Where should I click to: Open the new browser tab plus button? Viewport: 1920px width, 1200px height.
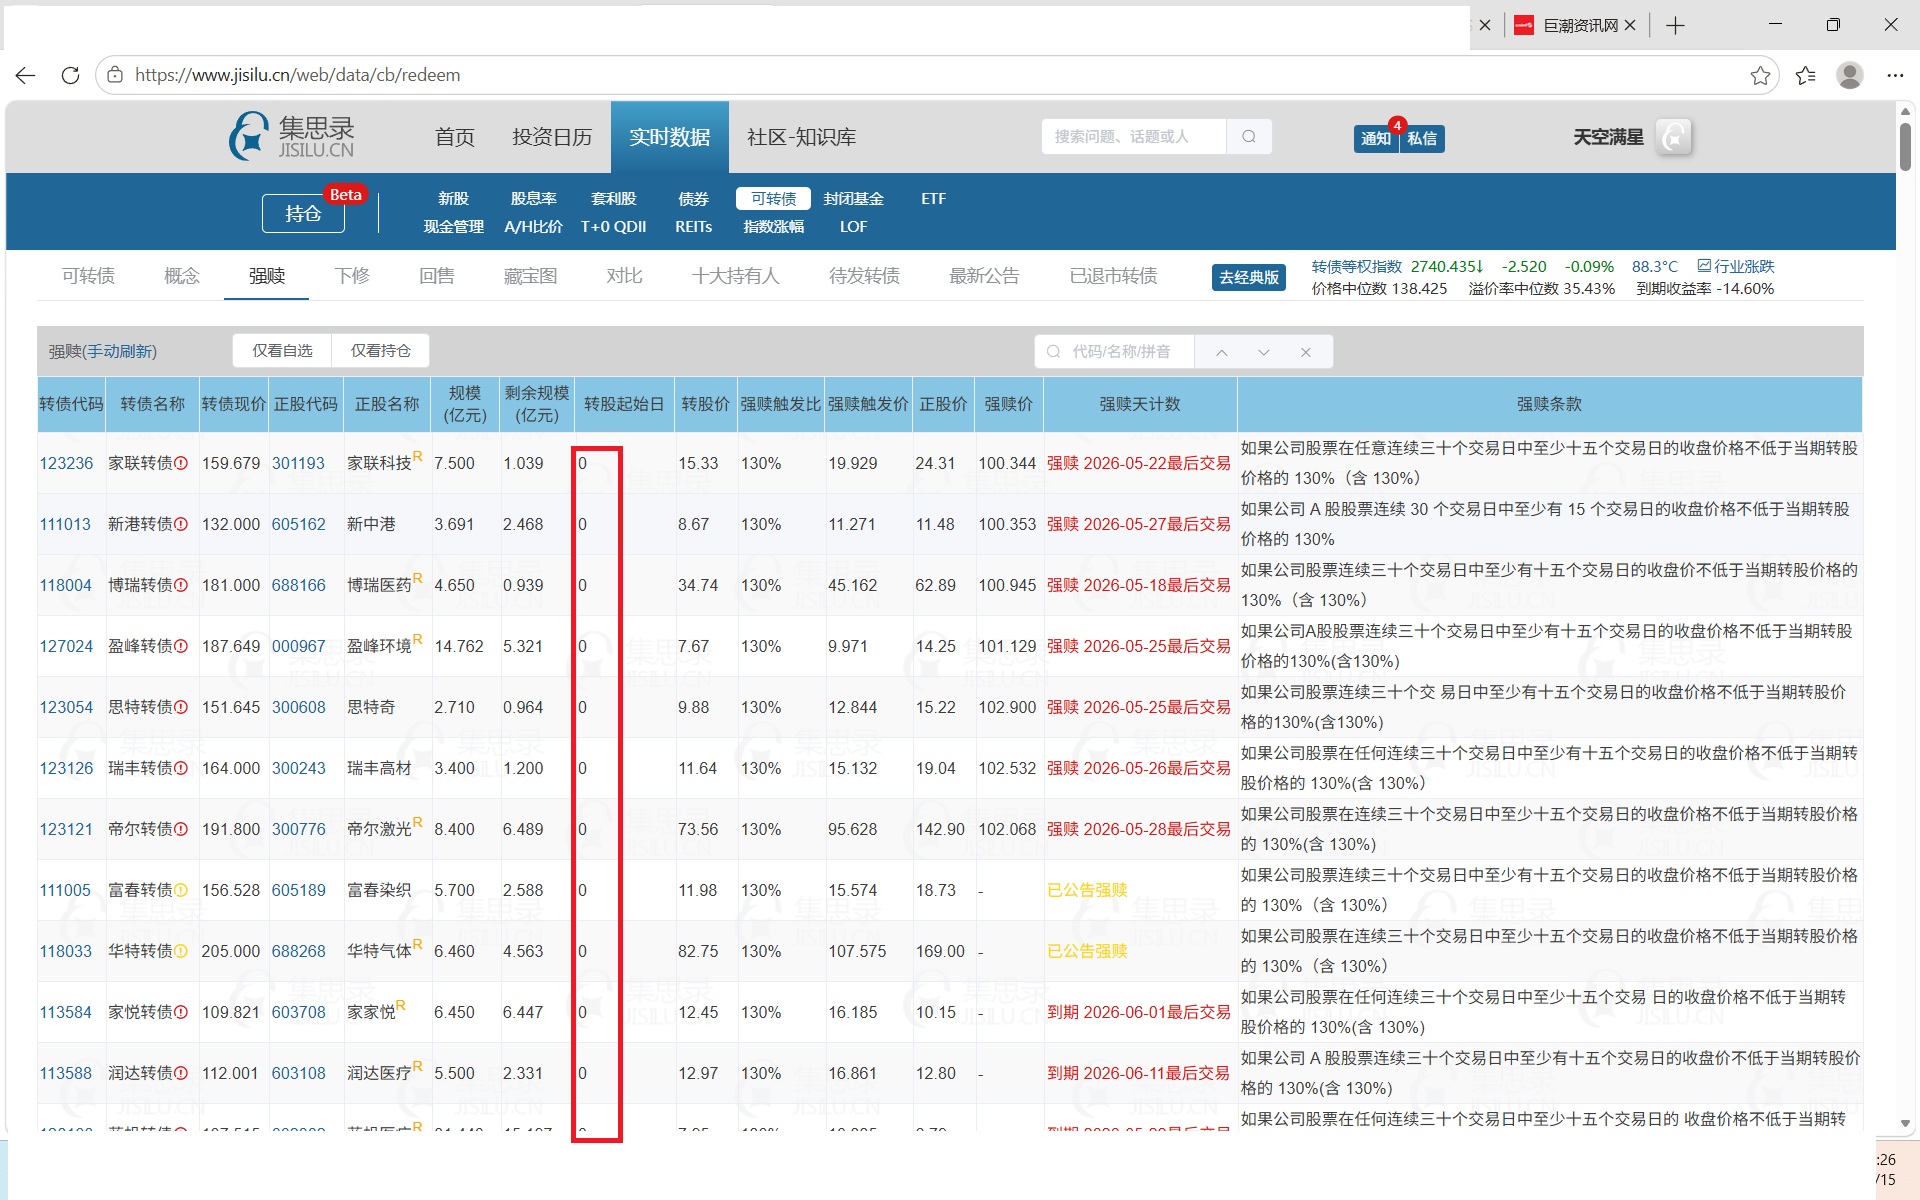pos(1676,26)
